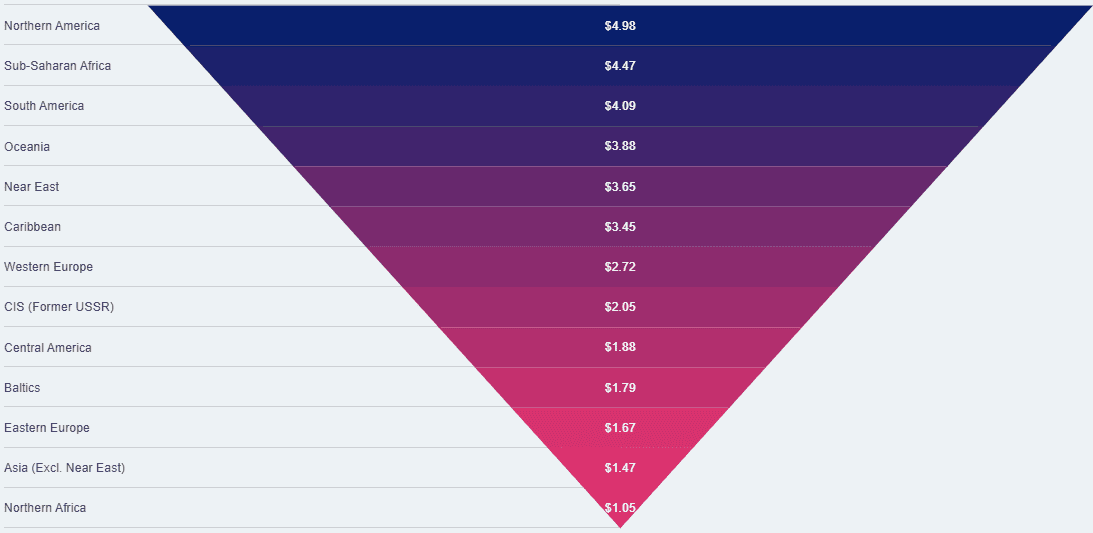
Task: Click the $2.72 funnel segment value
Action: (620, 267)
